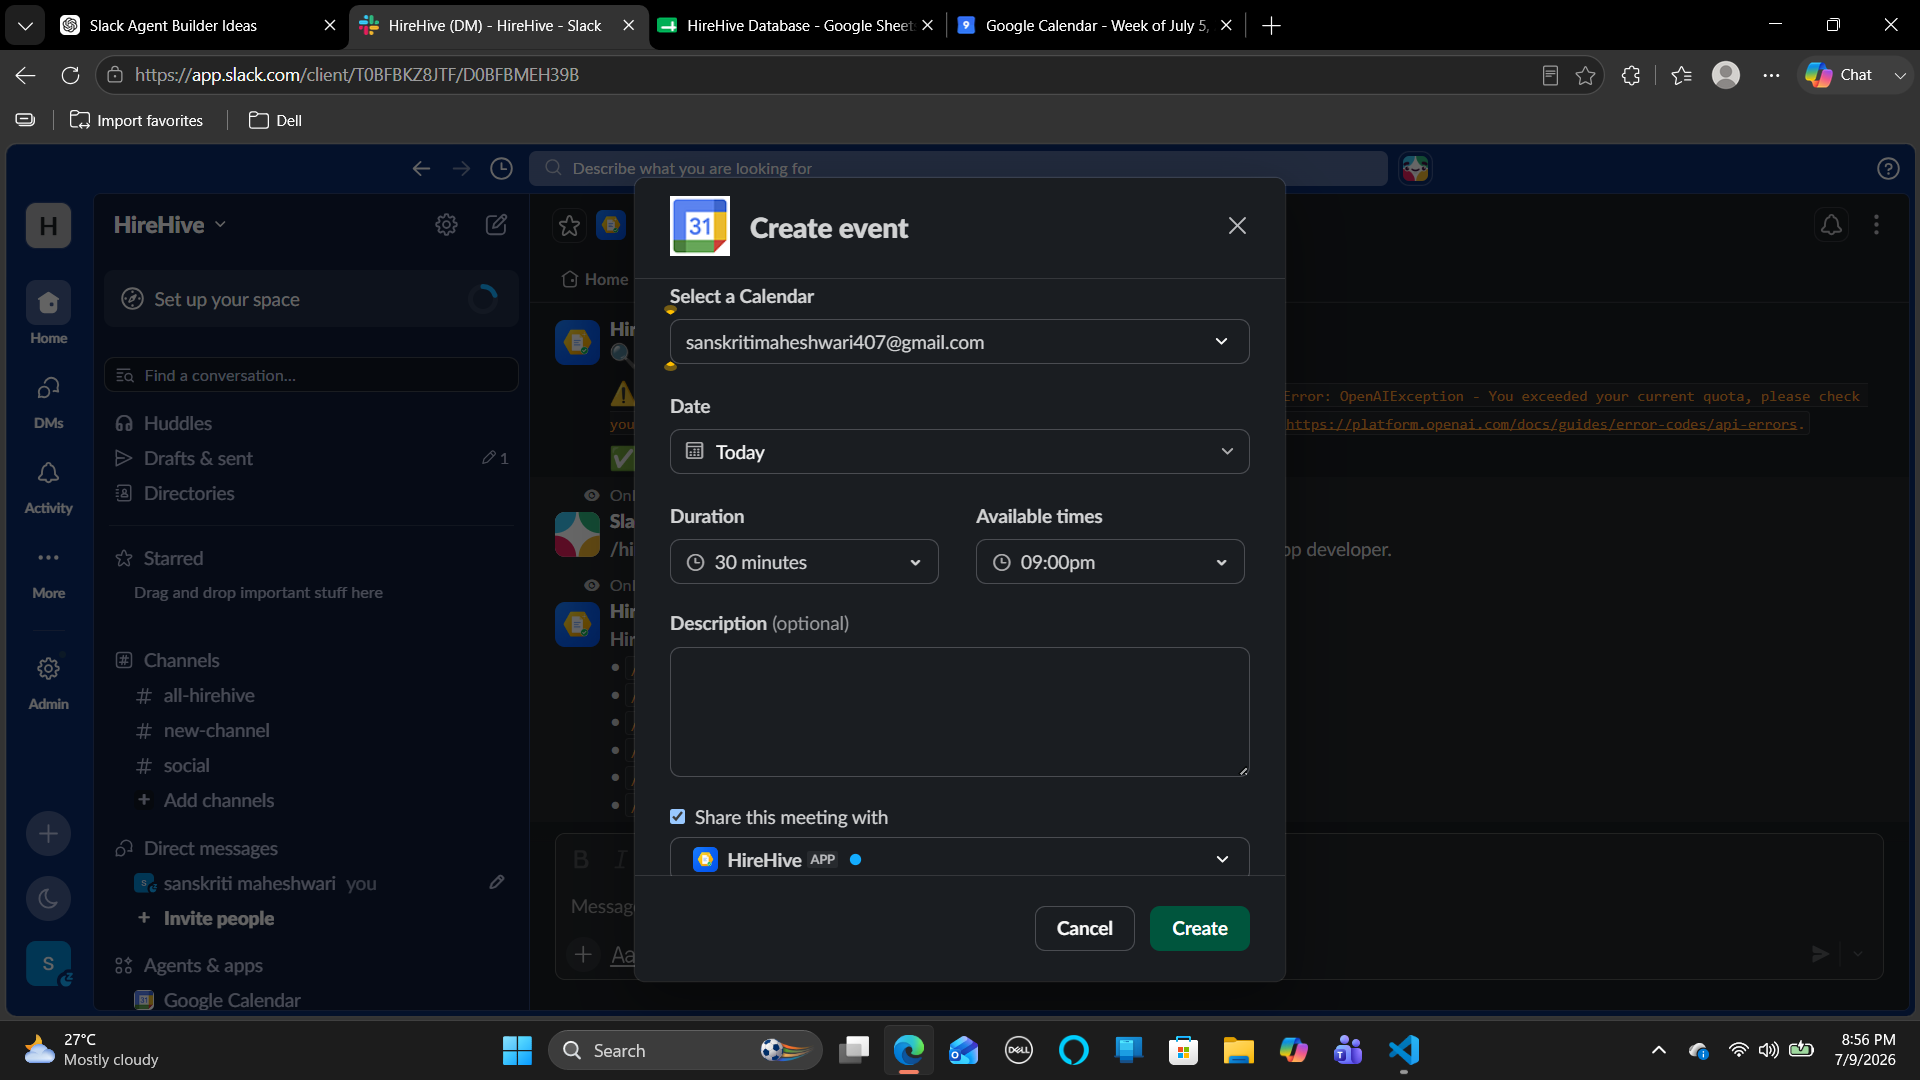
Task: Open conversation more options kebab menu
Action: [x=1876, y=225]
